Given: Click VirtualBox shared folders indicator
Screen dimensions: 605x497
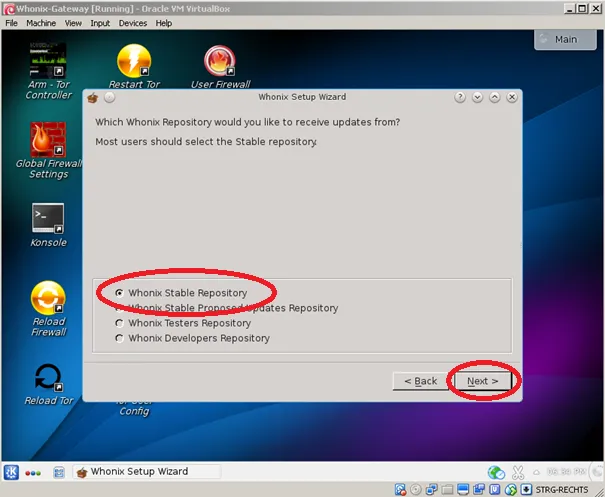Looking at the screenshot, I should (447, 490).
